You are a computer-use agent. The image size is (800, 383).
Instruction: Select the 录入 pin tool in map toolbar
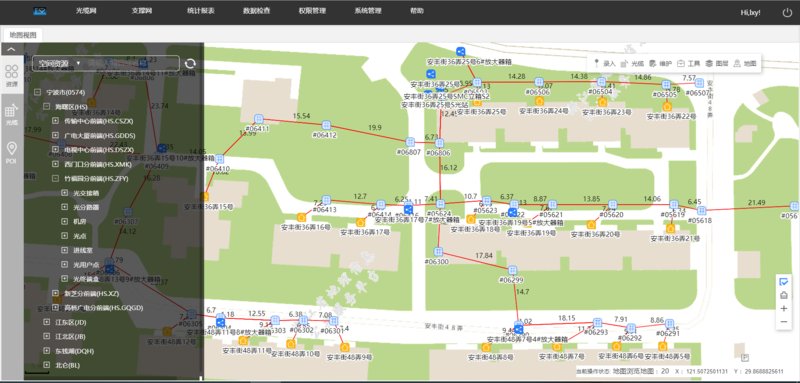click(605, 64)
